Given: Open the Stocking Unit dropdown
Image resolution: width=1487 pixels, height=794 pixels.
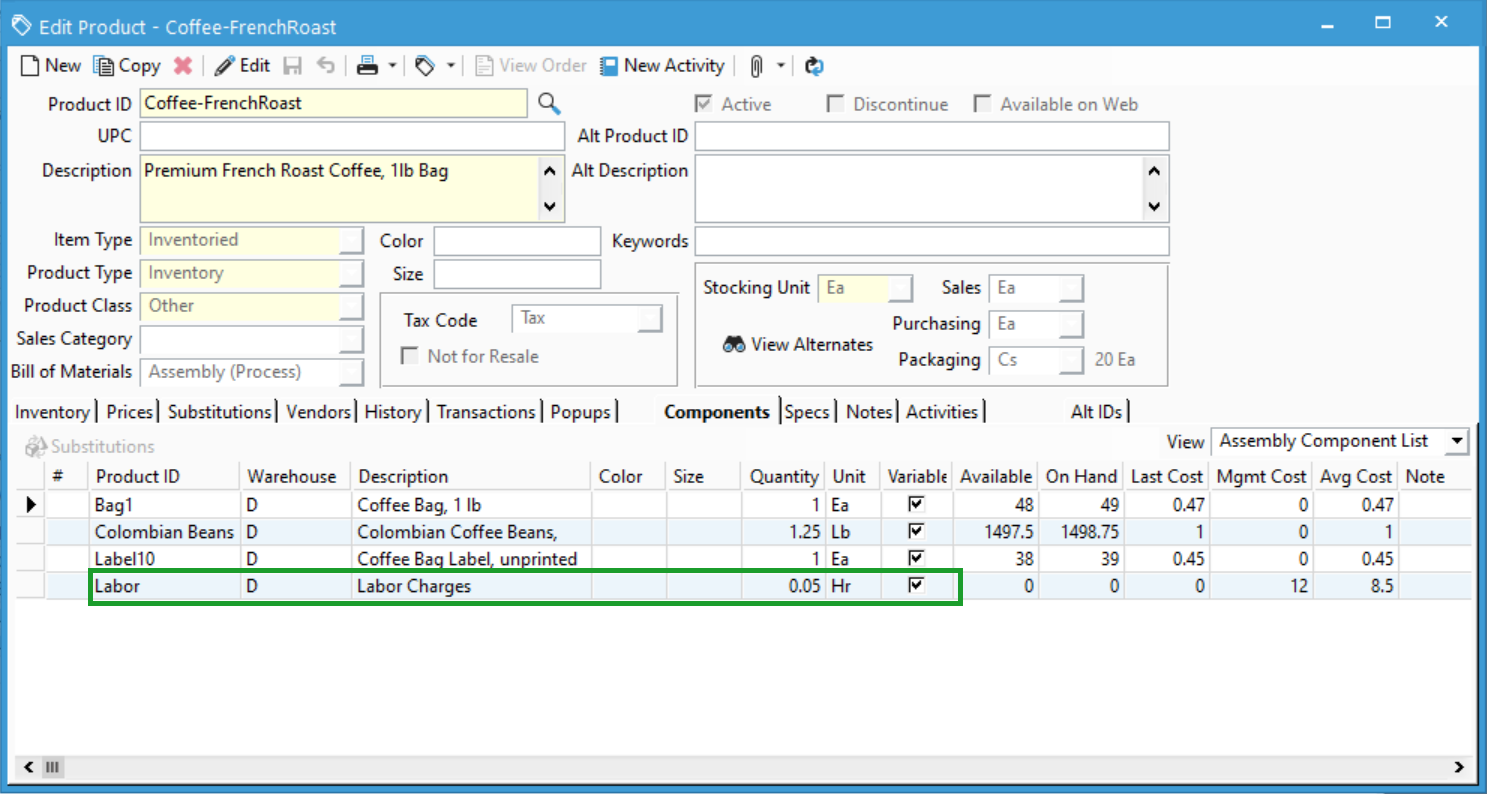Looking at the screenshot, I should tap(901, 288).
